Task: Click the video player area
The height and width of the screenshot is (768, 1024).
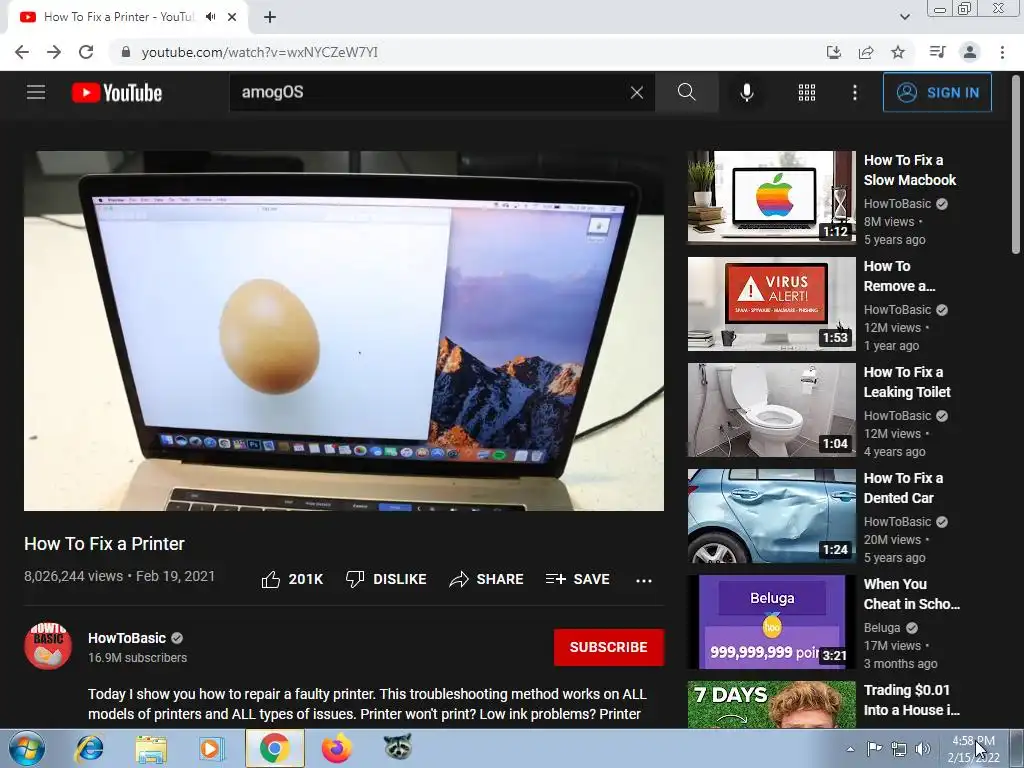Action: tap(344, 330)
